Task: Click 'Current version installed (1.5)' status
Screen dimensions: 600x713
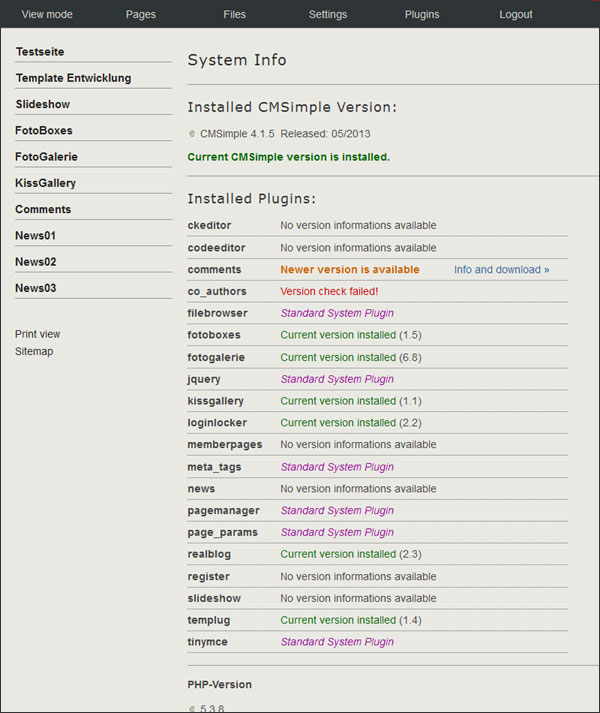Action: tap(351, 335)
